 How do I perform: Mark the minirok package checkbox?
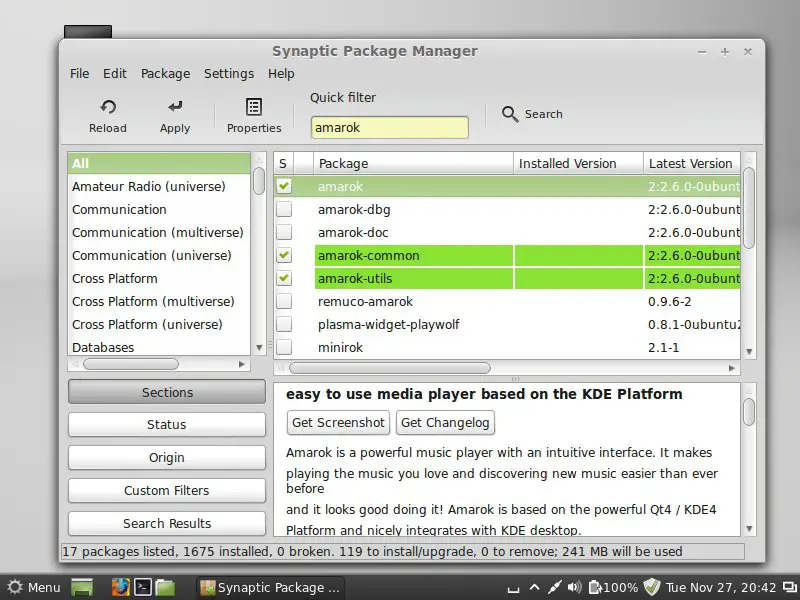coord(284,347)
